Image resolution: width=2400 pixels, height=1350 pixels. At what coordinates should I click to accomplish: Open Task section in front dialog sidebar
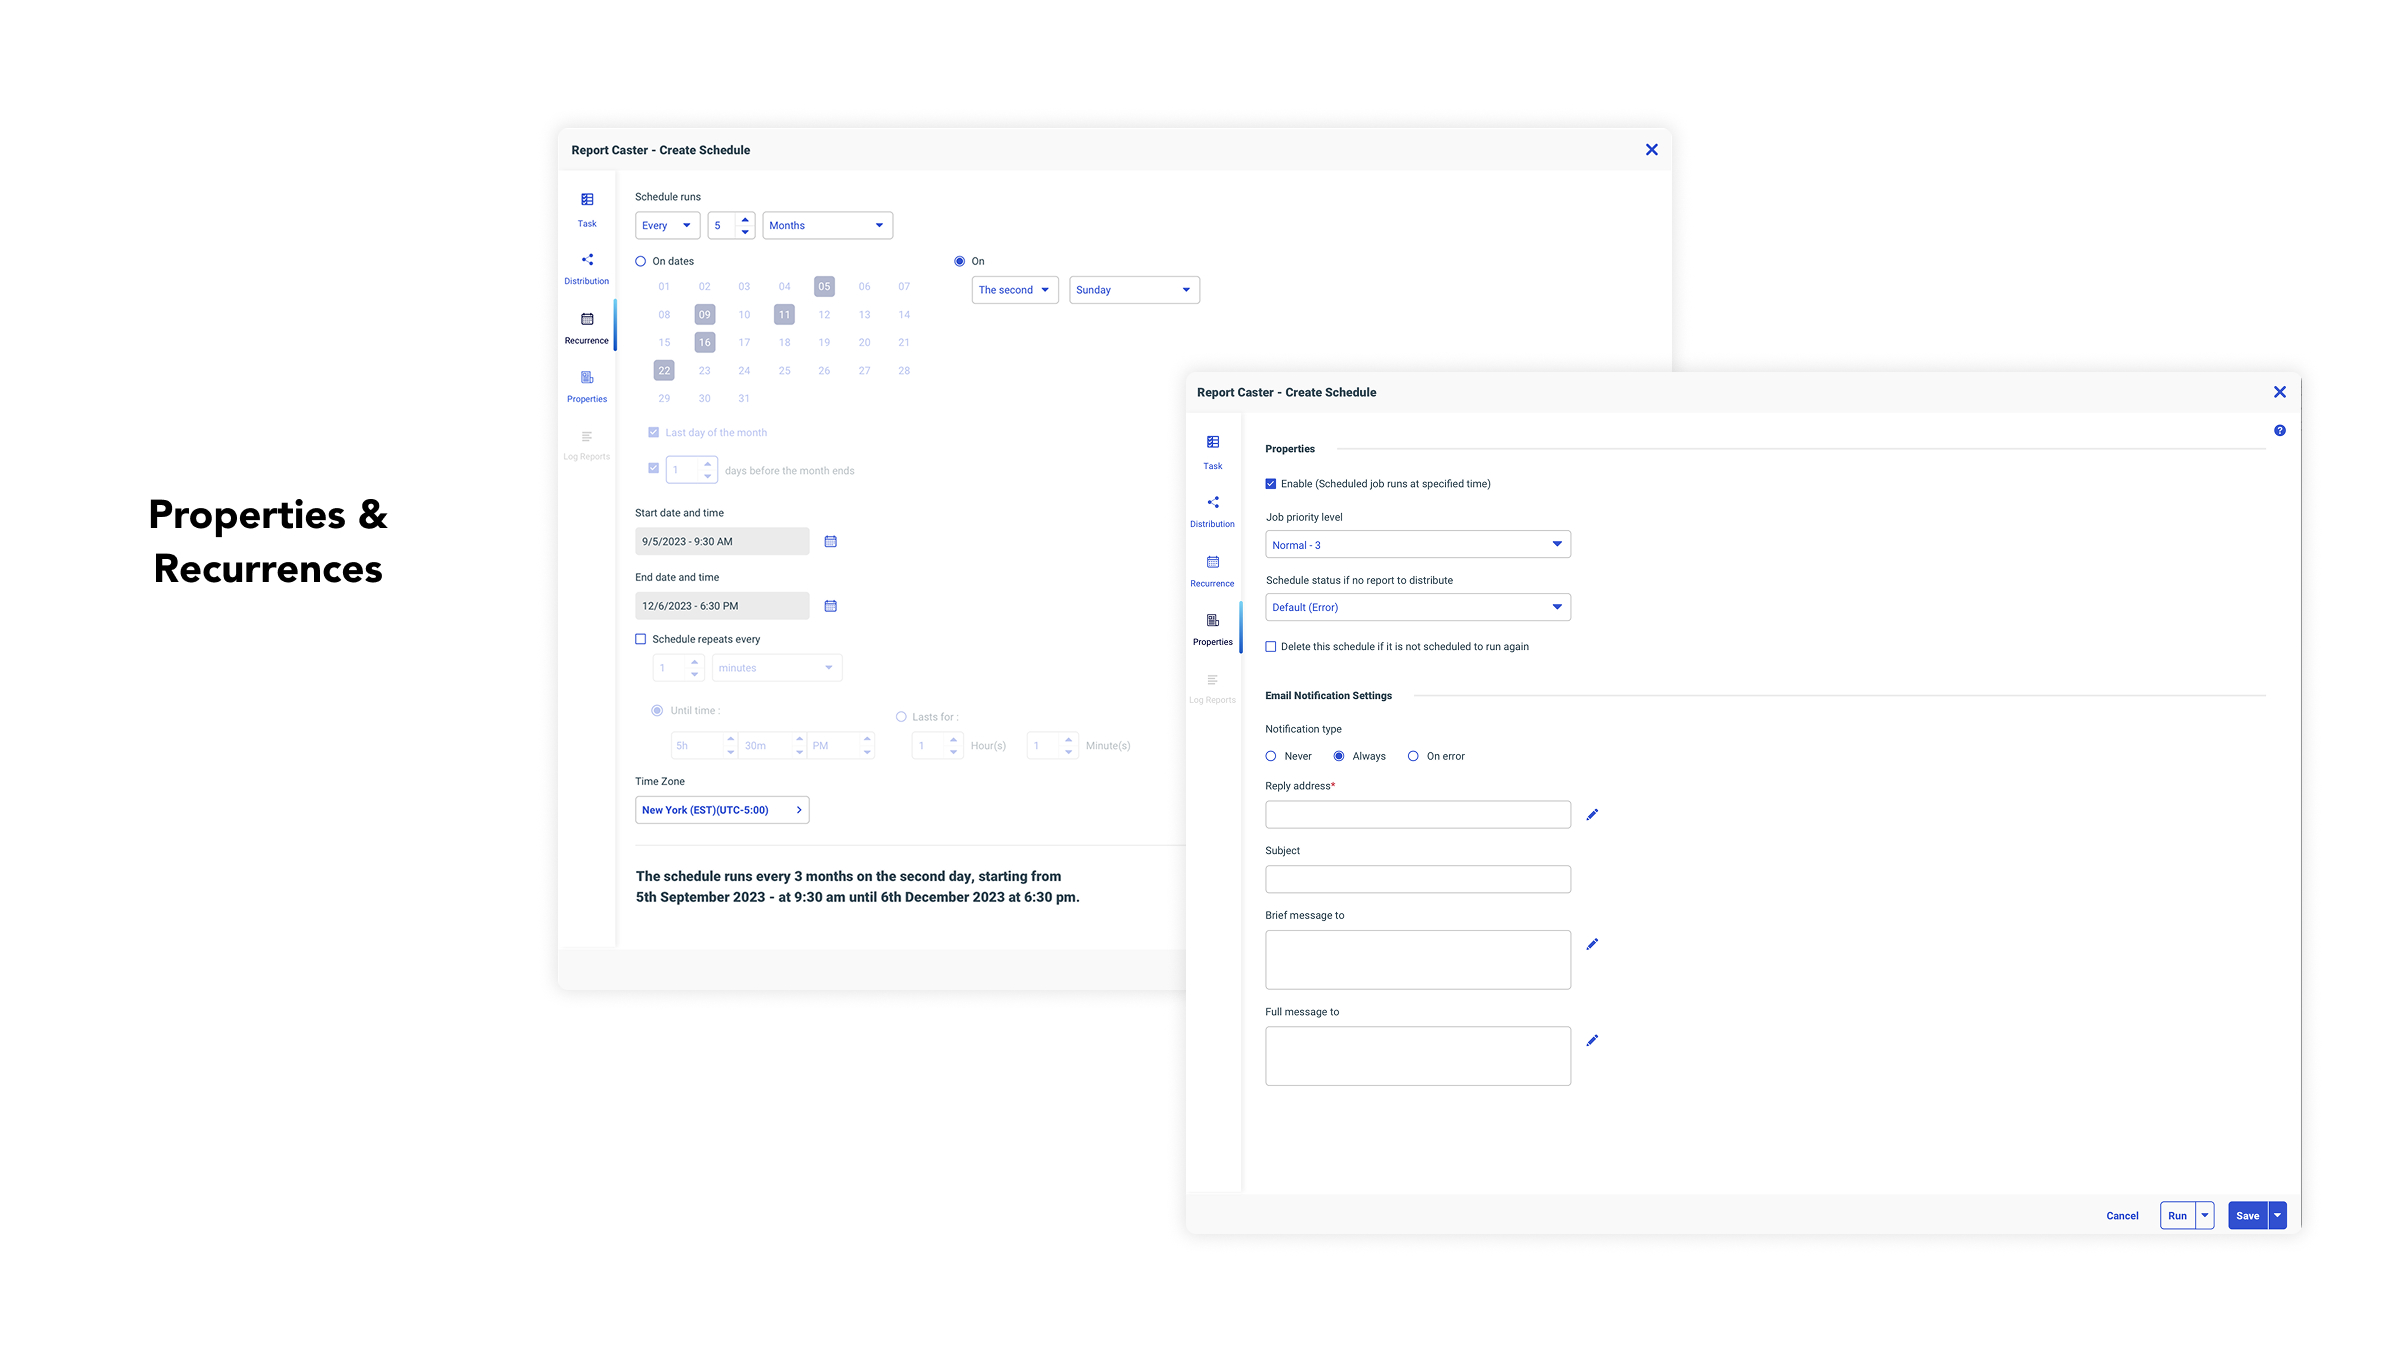[x=1212, y=451]
